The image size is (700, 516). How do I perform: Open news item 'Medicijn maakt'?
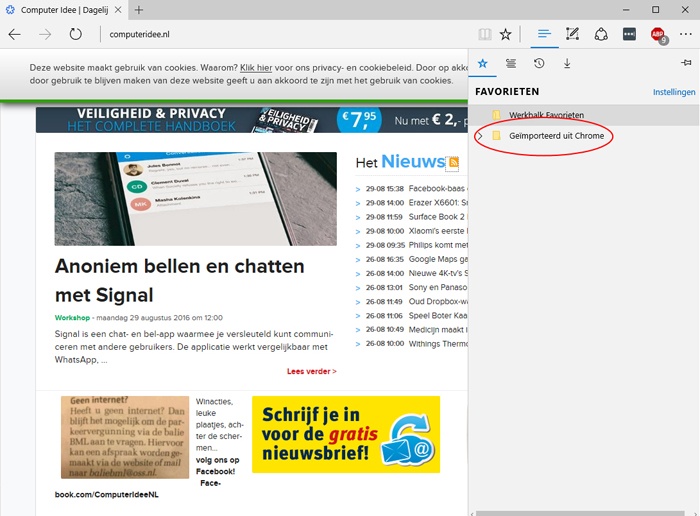(x=438, y=330)
